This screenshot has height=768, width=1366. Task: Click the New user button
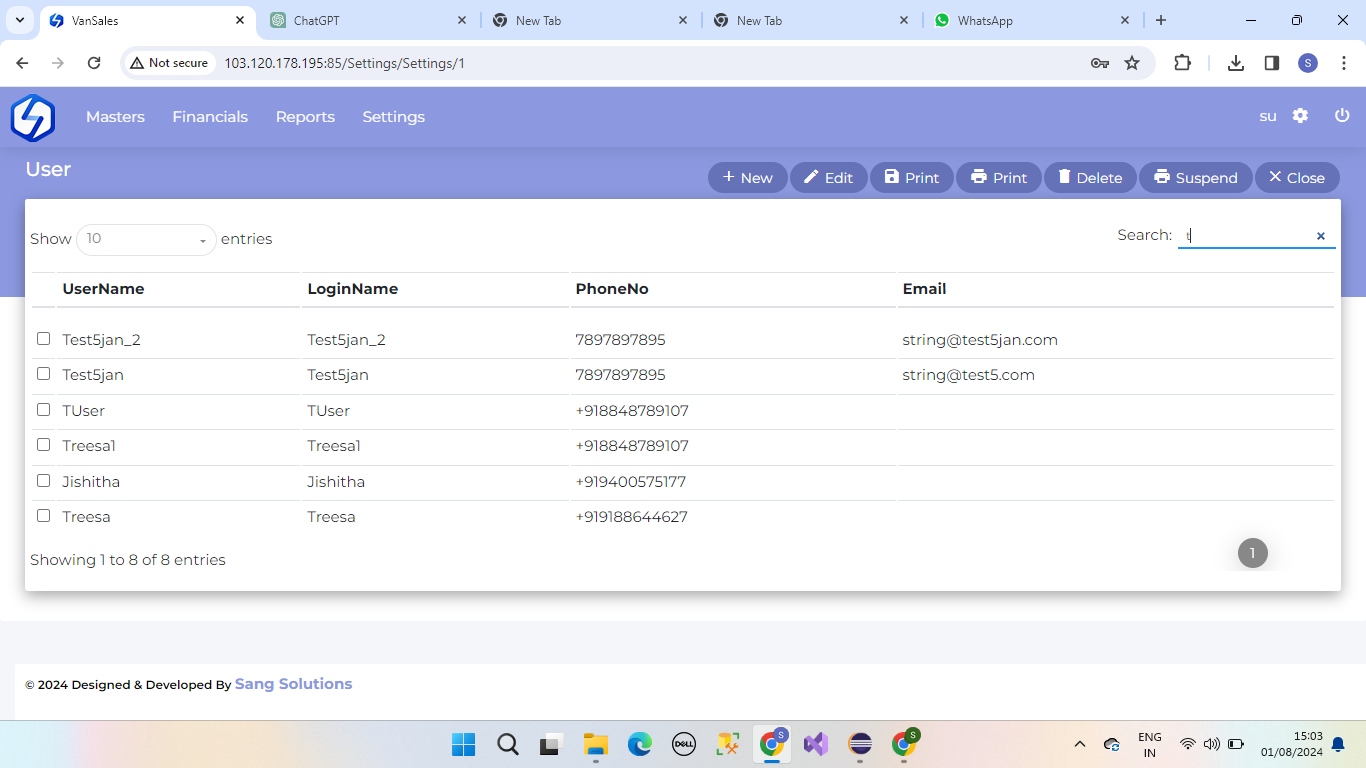click(747, 178)
